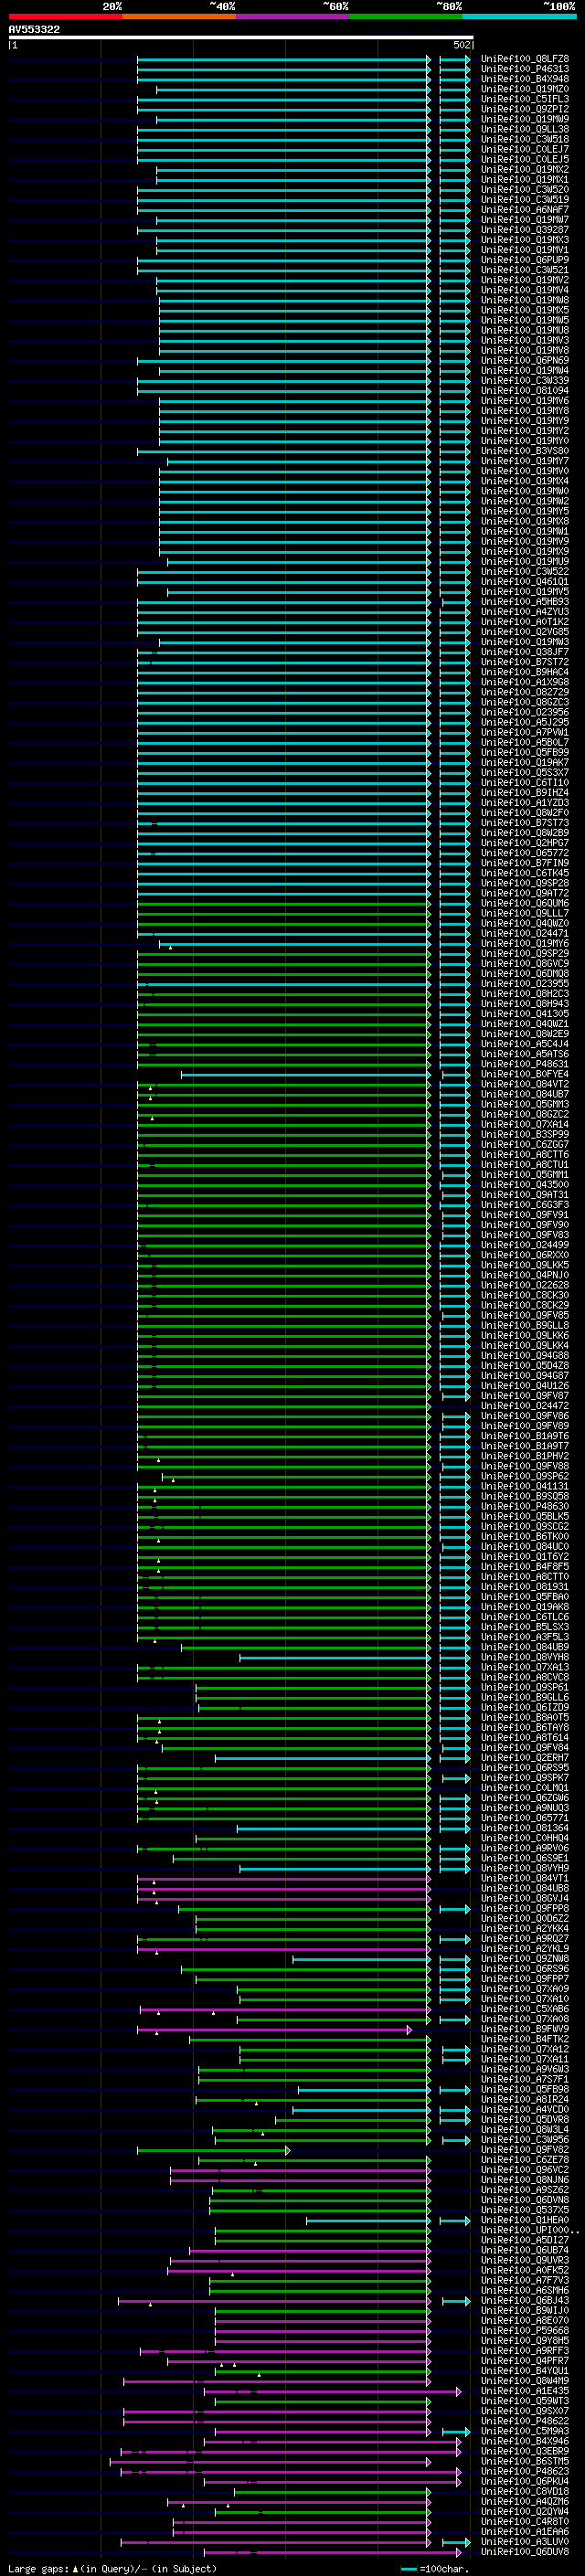Select the UniRef100_Q4PNJ0 label
This screenshot has height=2576, width=585.
pos(525,1275)
